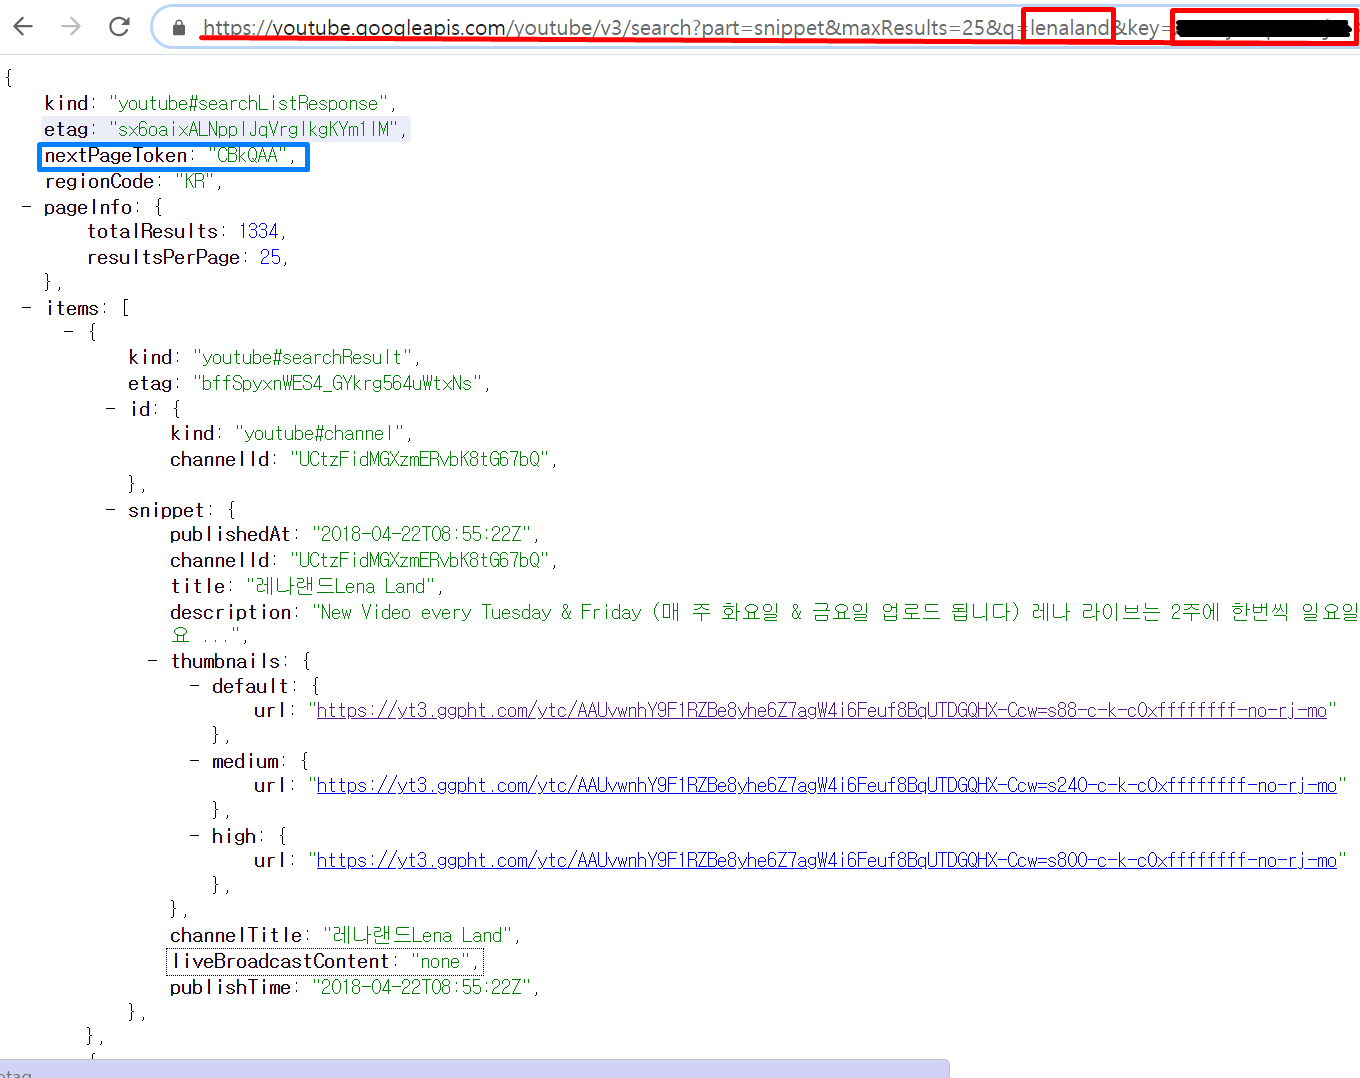Click the liveBroadcastContent "none" line
This screenshot has width=1360, height=1078.
[x=325, y=961]
